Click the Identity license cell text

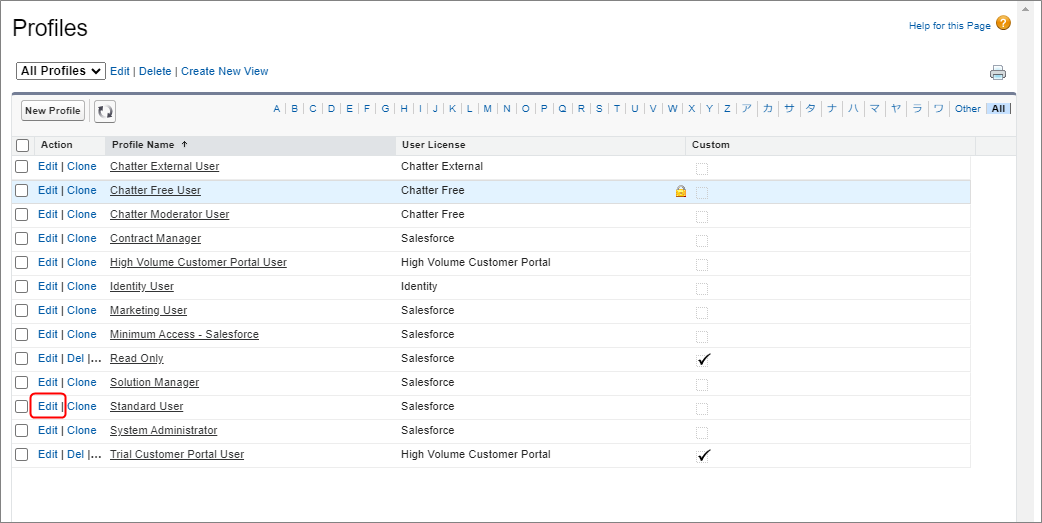point(419,286)
